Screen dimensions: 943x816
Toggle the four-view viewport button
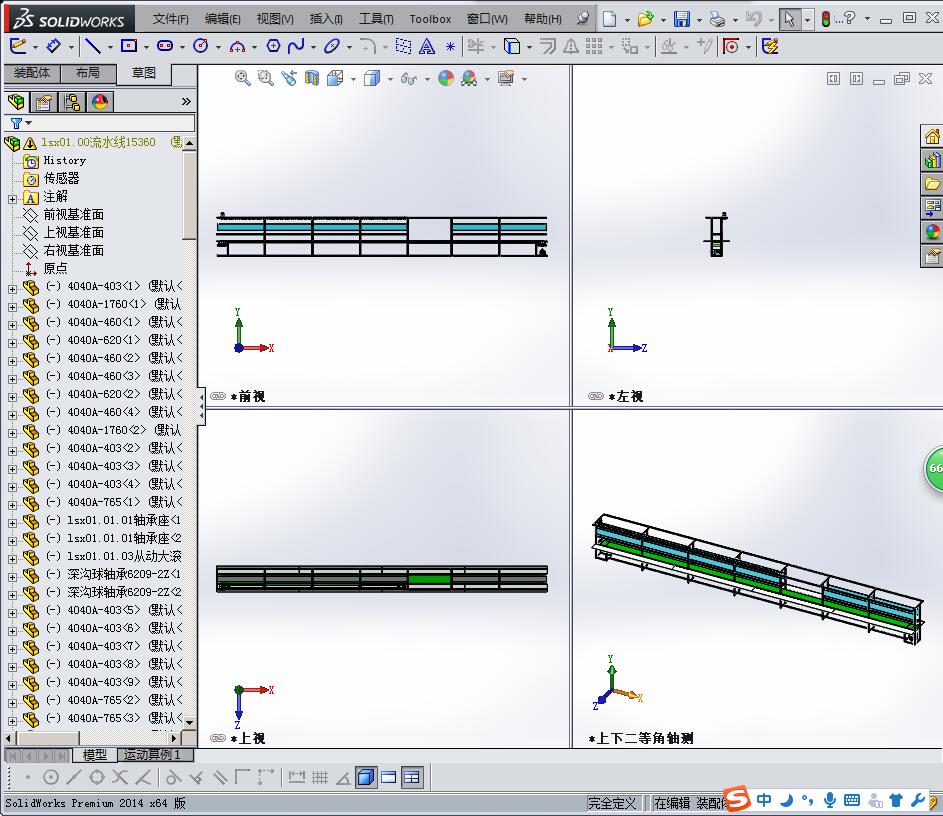412,777
